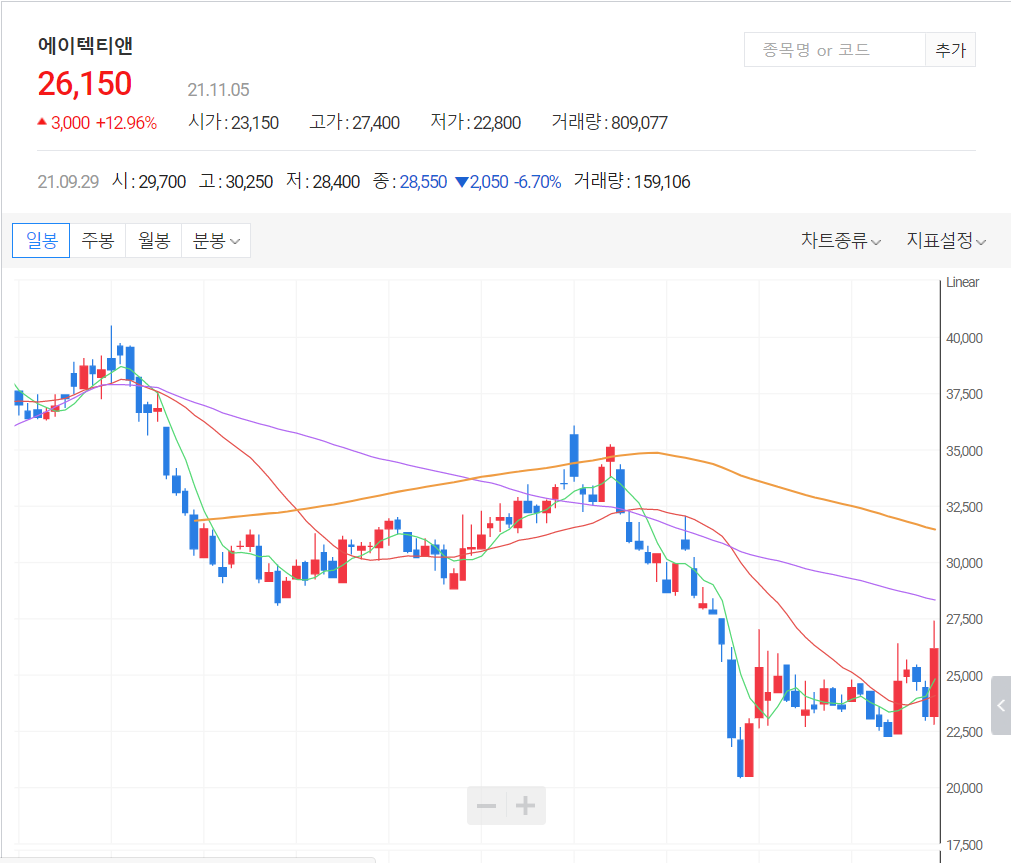The width and height of the screenshot is (1011, 863).
Task: Switch to the 월봉 monthly chart tab
Action: [x=153, y=241]
